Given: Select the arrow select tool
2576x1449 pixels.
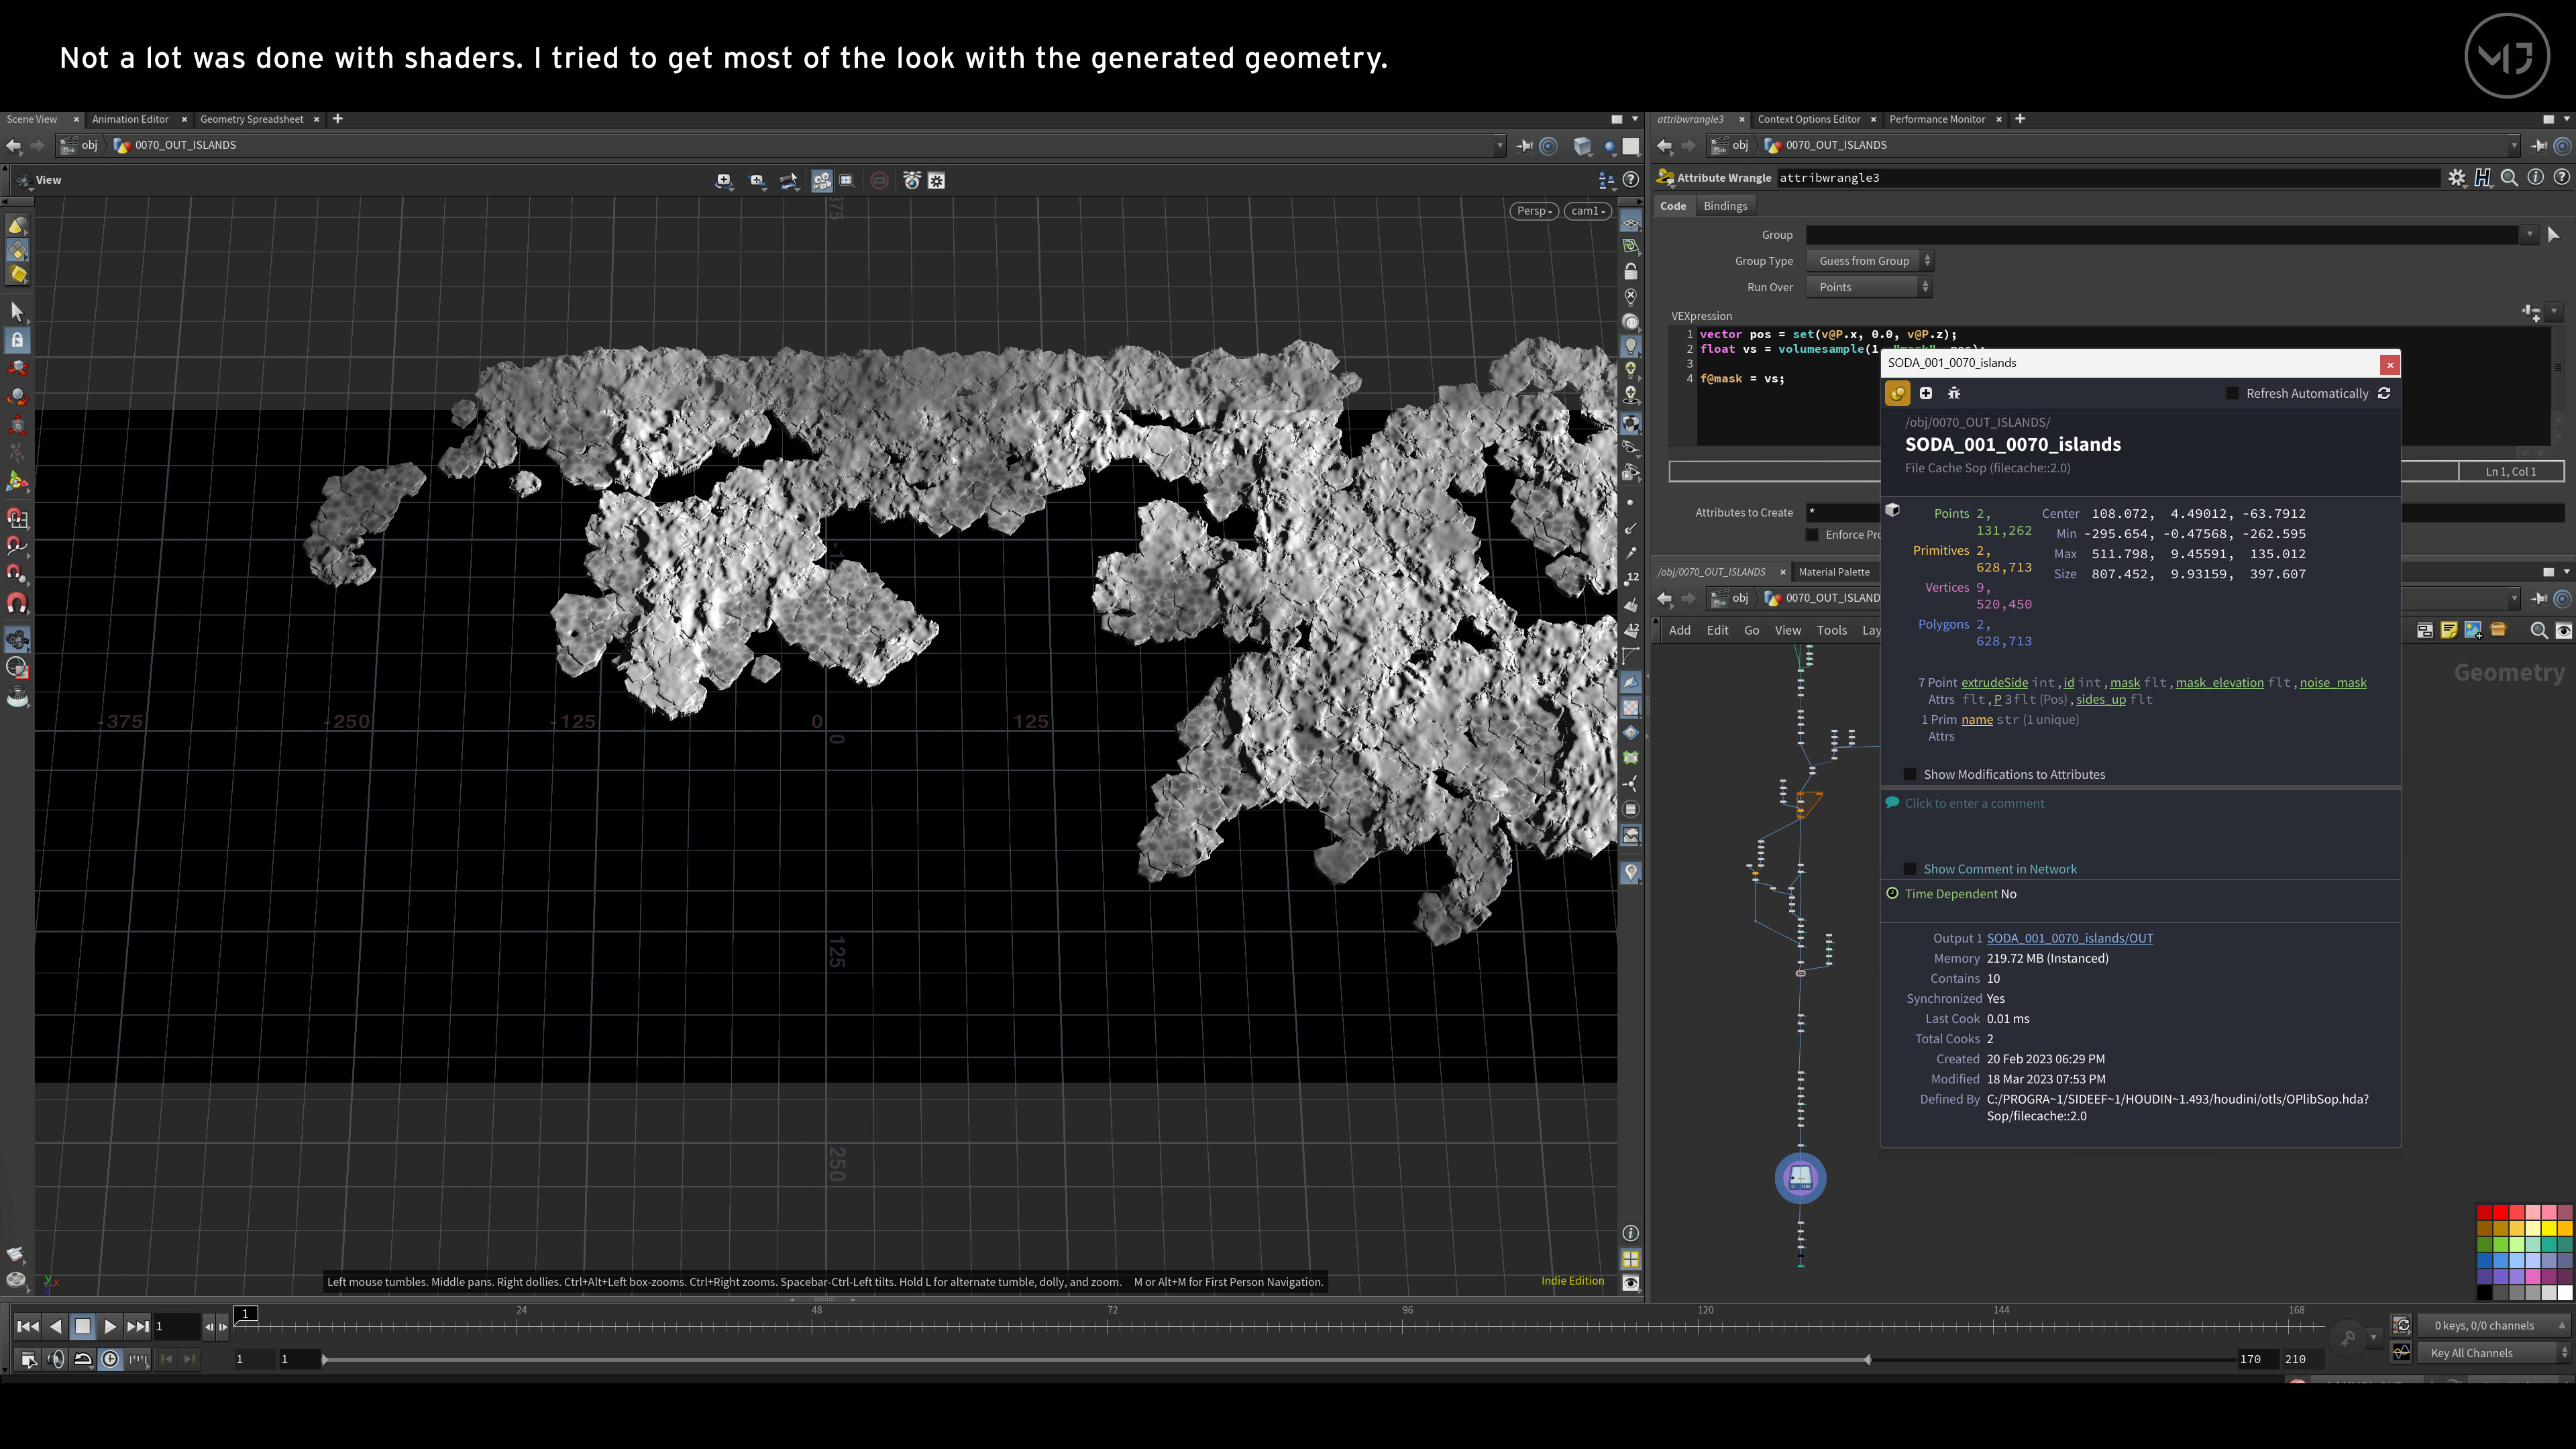Looking at the screenshot, I should pos(17,312).
